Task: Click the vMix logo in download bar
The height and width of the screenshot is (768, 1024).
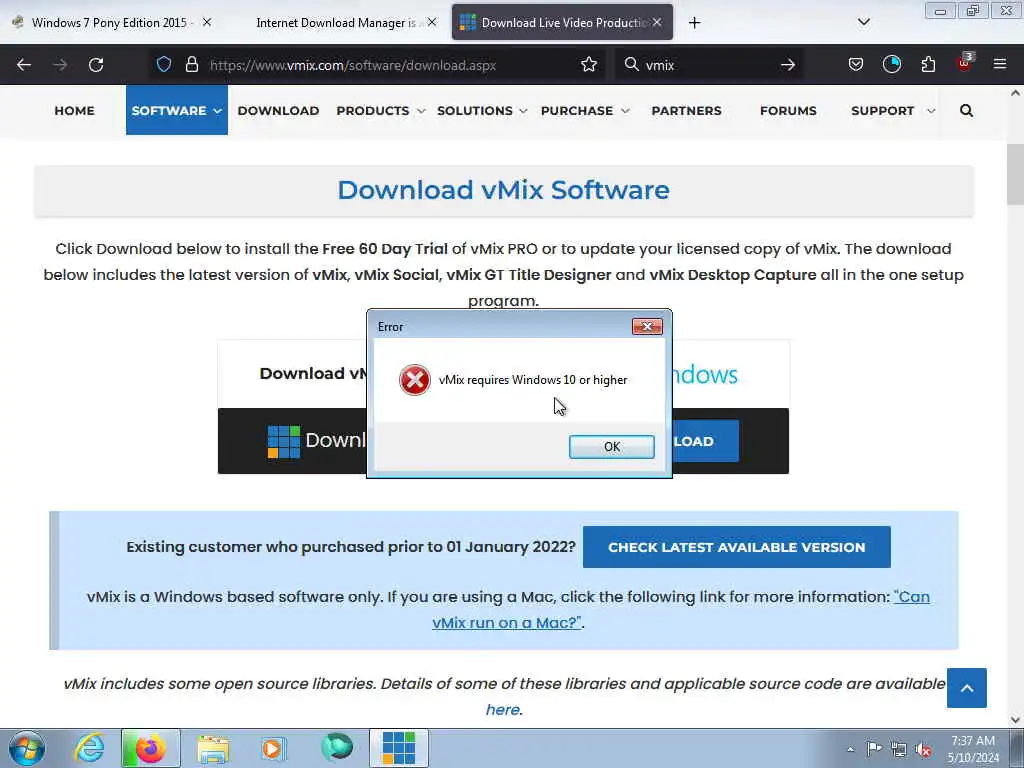Action: [284, 441]
